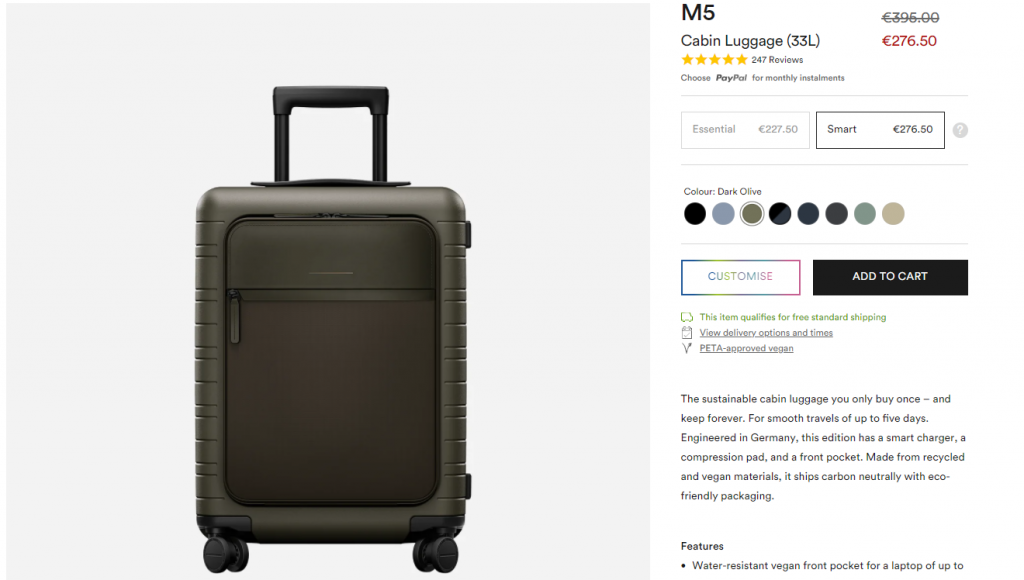
Task: Select the Dark Olive colour swatch
Action: pyautogui.click(x=752, y=214)
